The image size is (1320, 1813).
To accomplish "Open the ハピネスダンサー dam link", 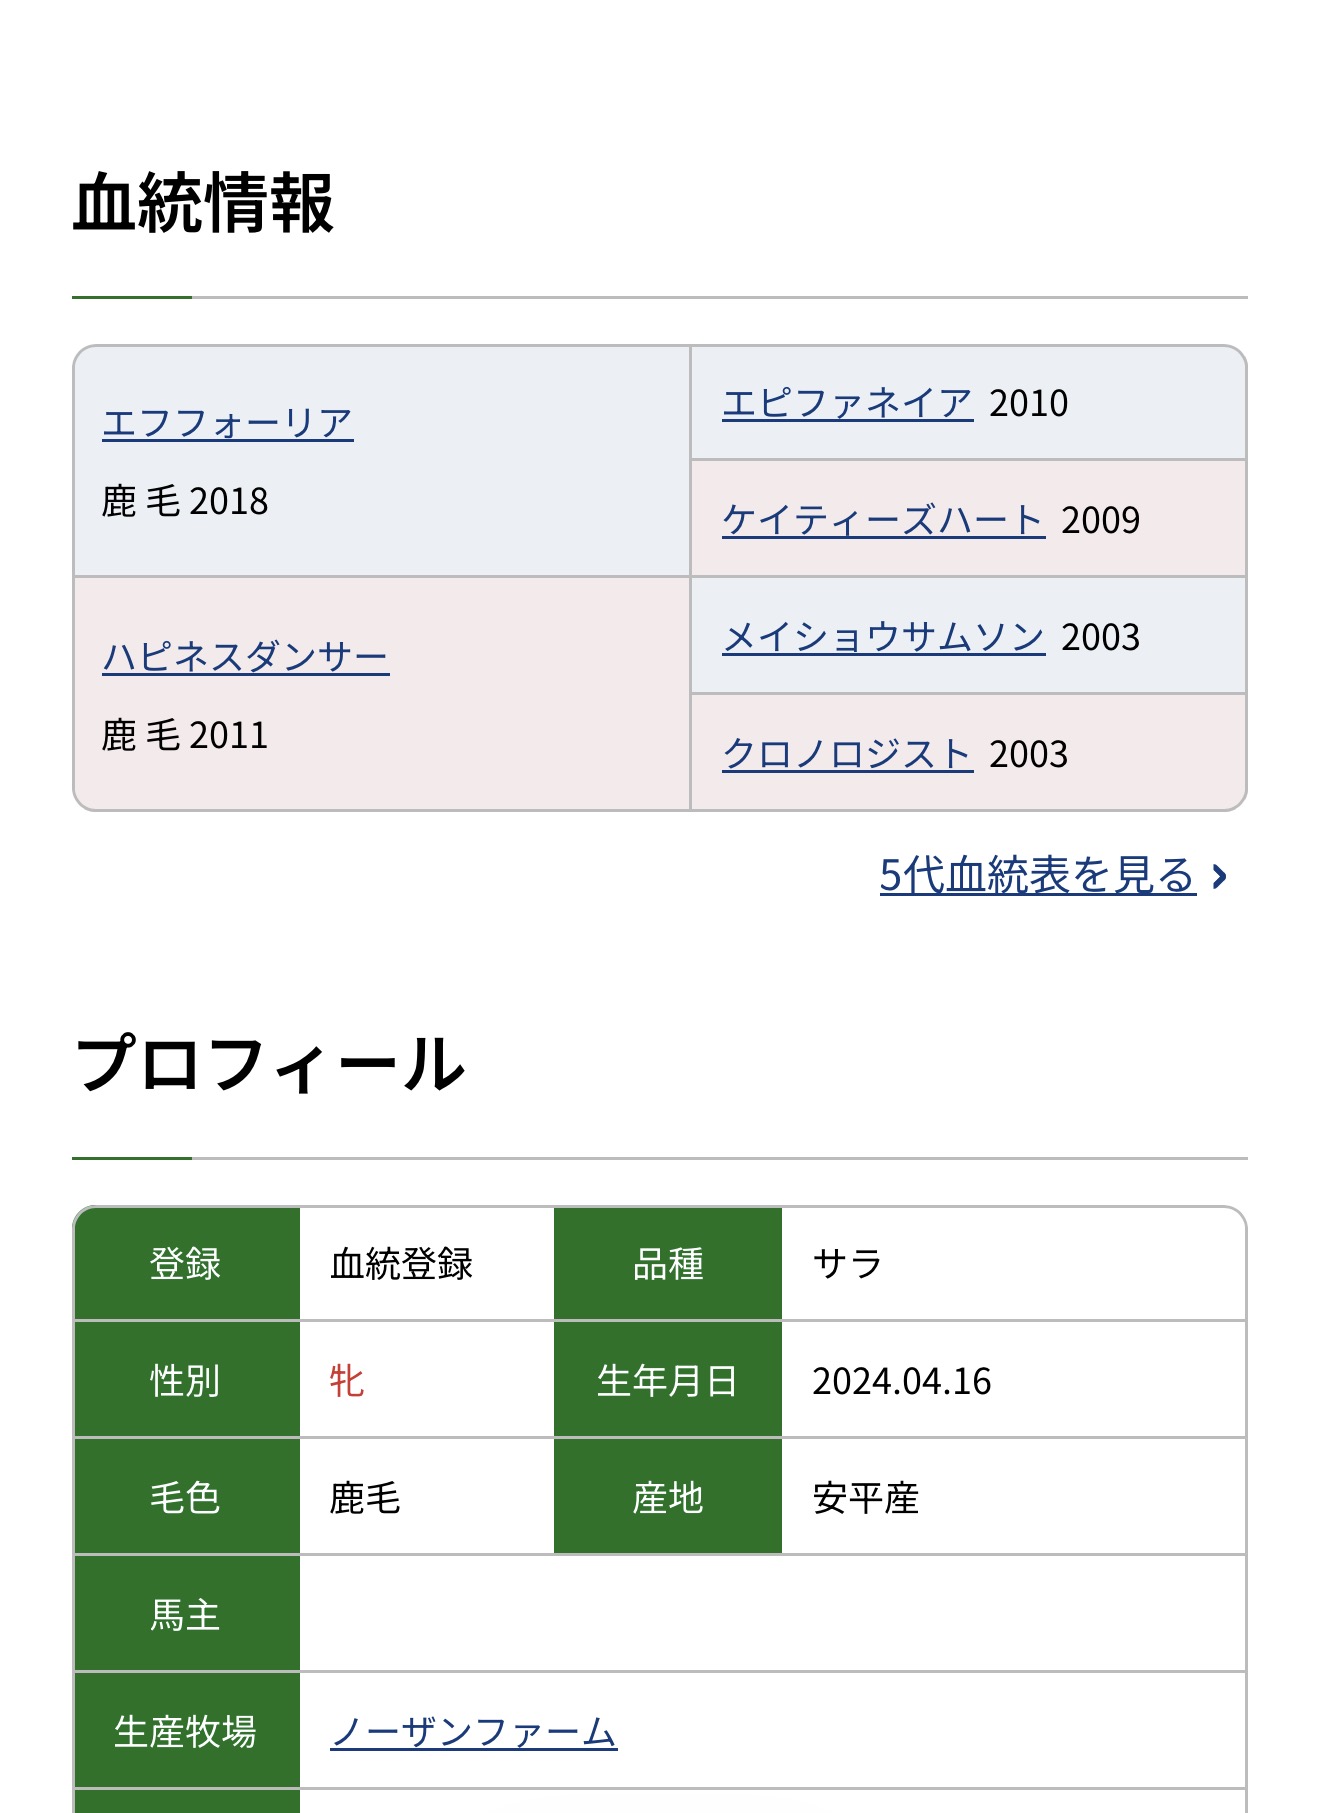I will [246, 657].
